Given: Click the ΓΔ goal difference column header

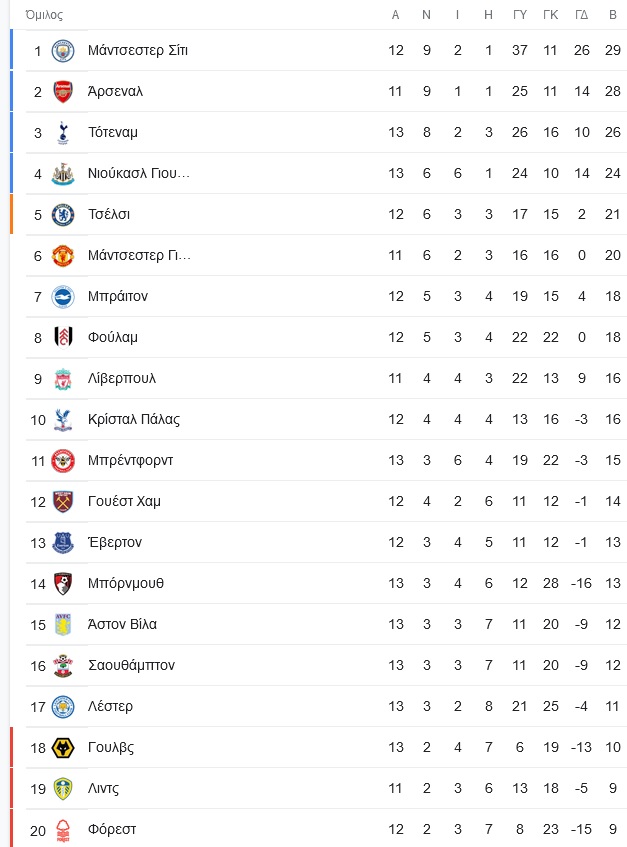Looking at the screenshot, I should 582,15.
